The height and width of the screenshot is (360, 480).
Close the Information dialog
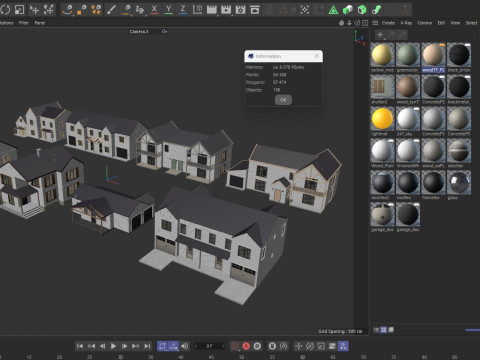[317, 56]
